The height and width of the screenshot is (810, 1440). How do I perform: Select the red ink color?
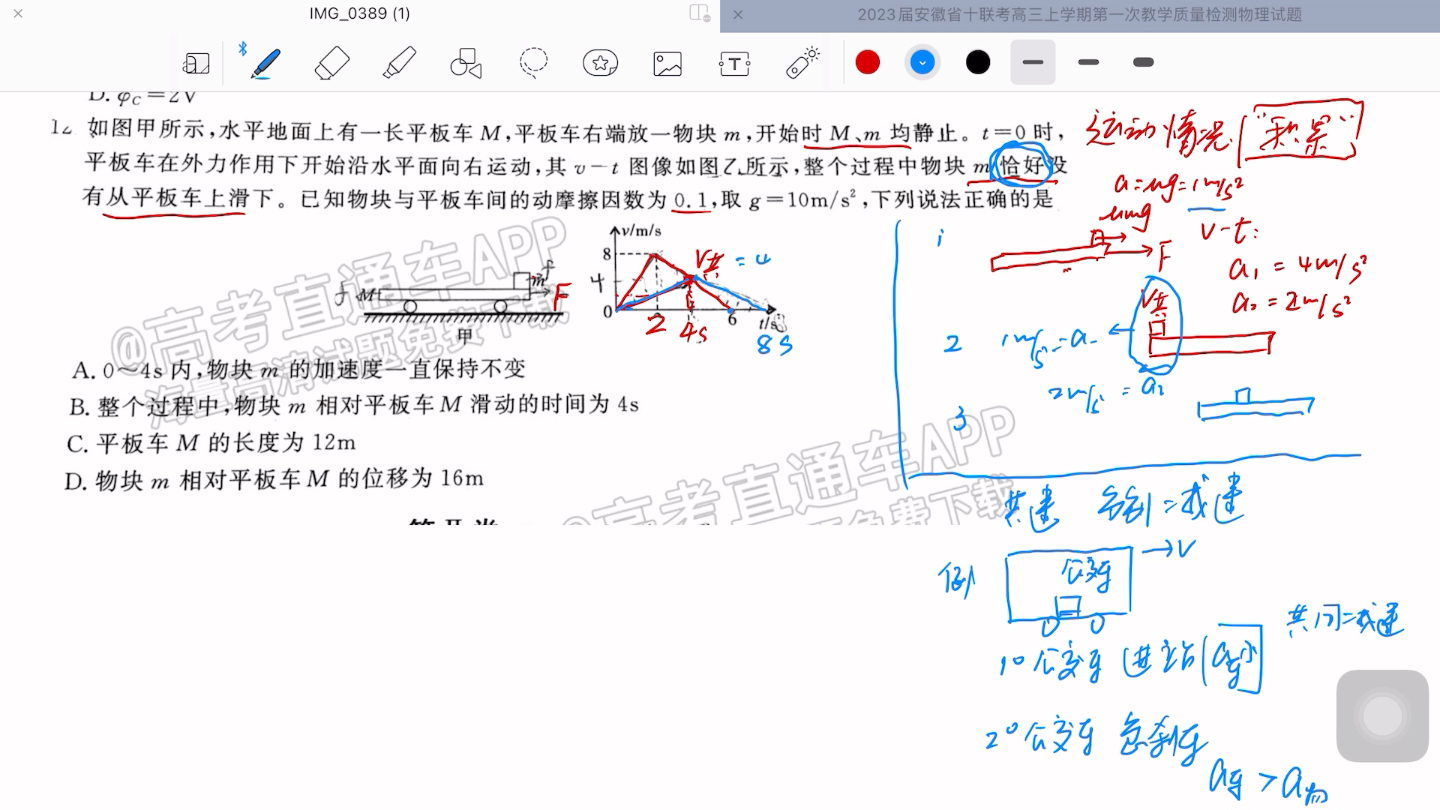click(x=867, y=62)
